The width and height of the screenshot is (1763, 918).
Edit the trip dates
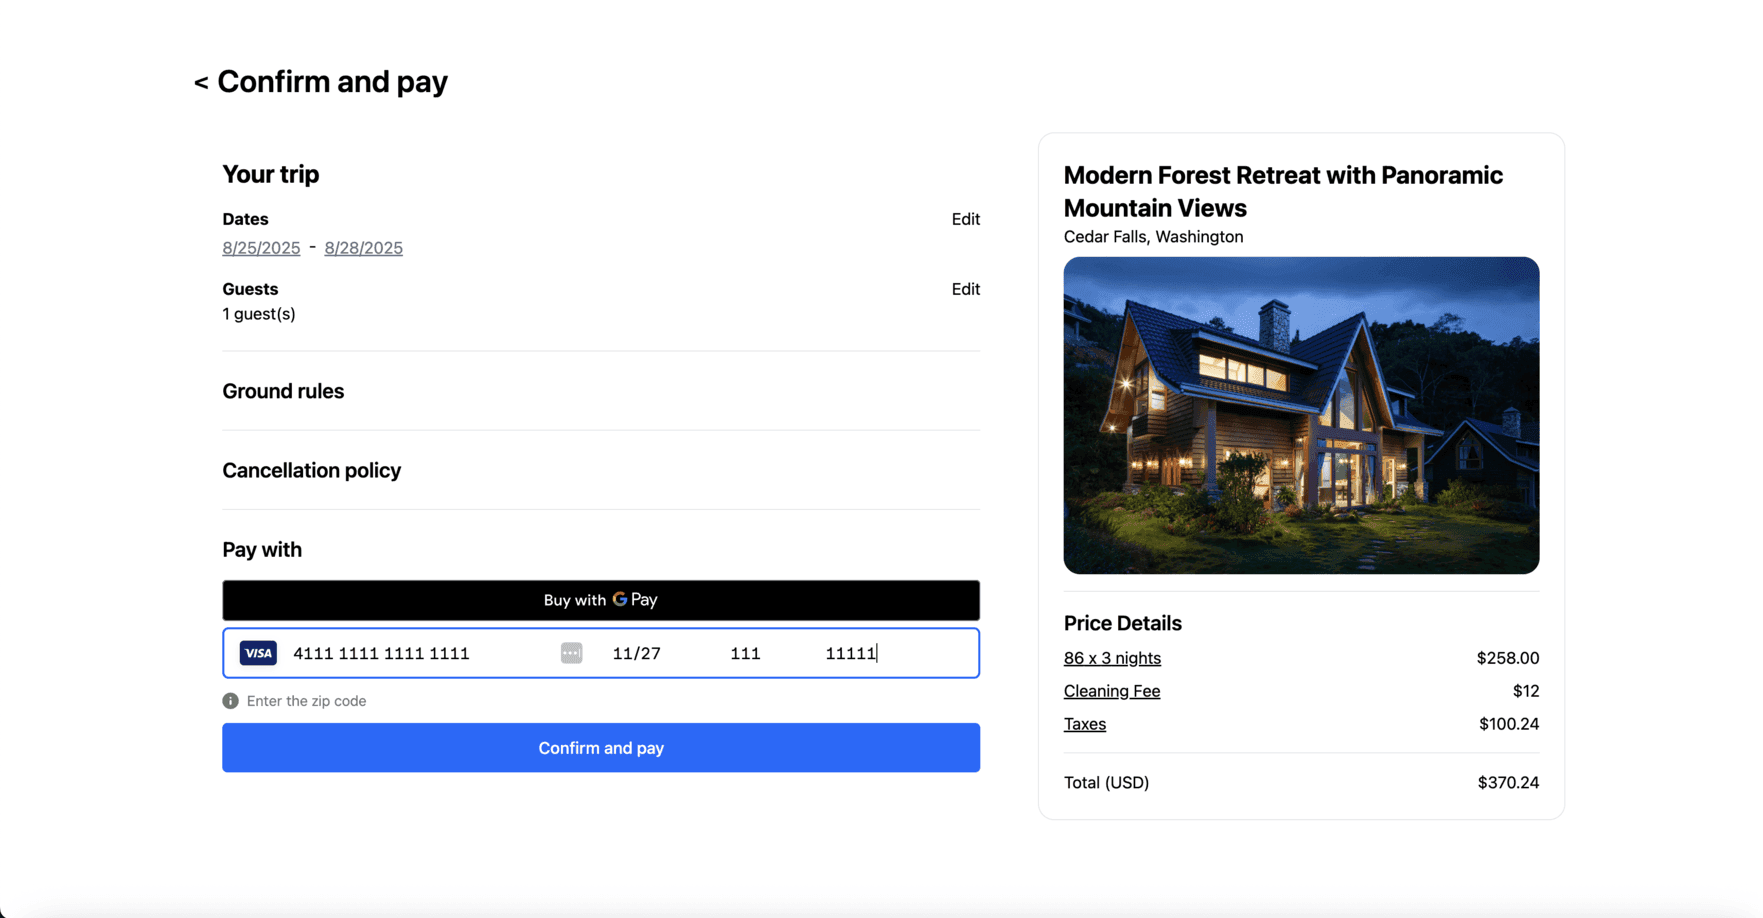(x=965, y=219)
